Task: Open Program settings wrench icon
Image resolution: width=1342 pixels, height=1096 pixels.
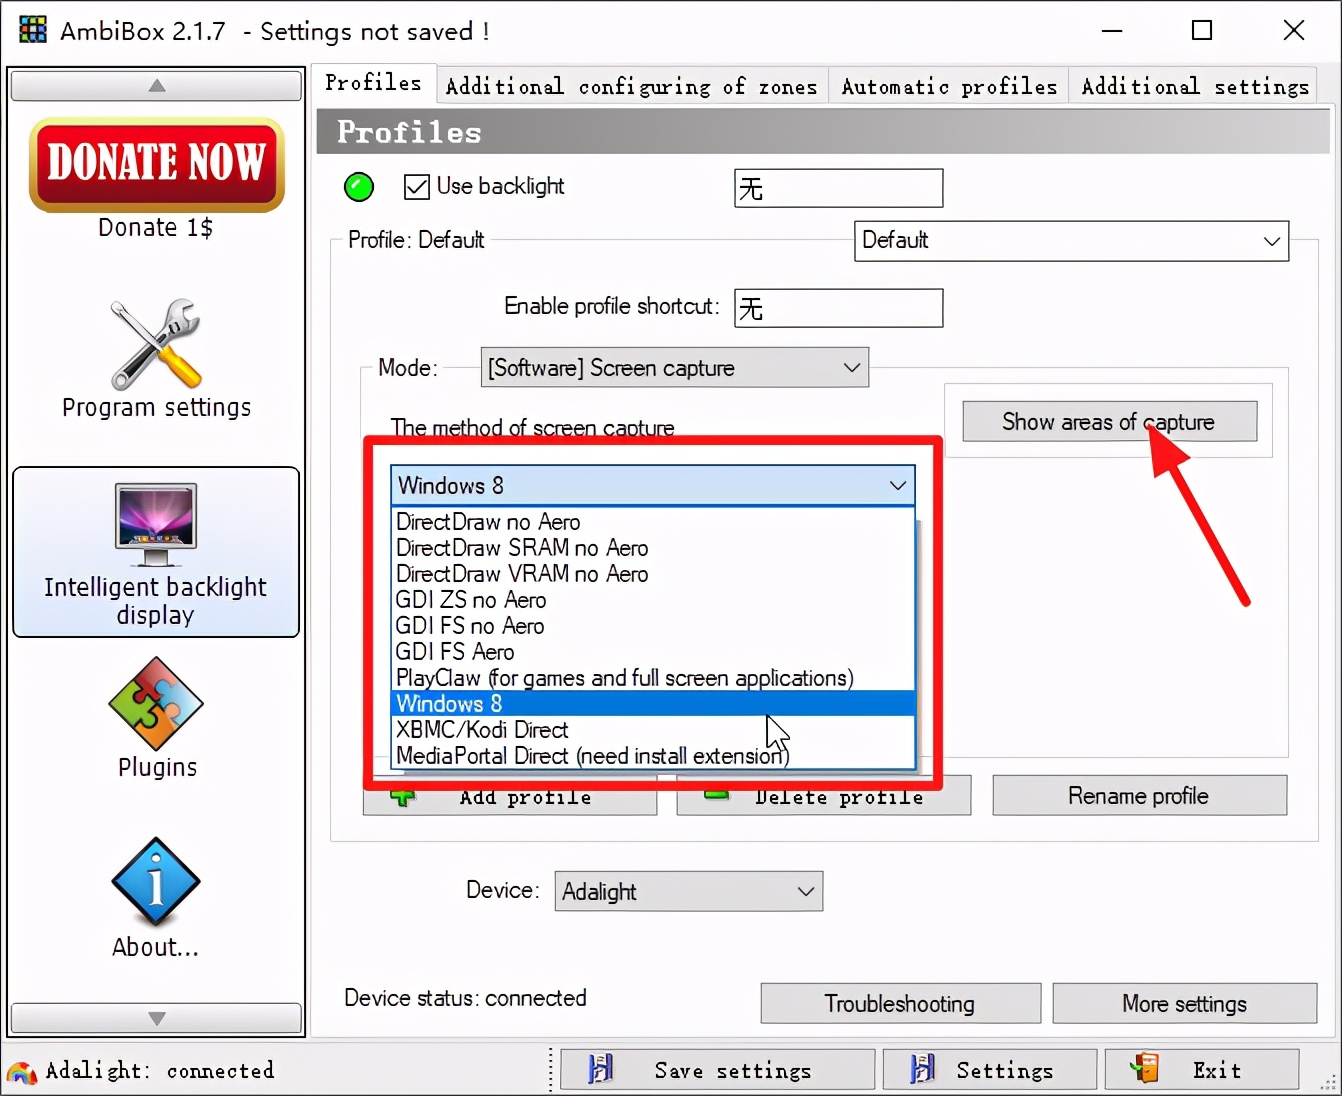Action: 156,344
